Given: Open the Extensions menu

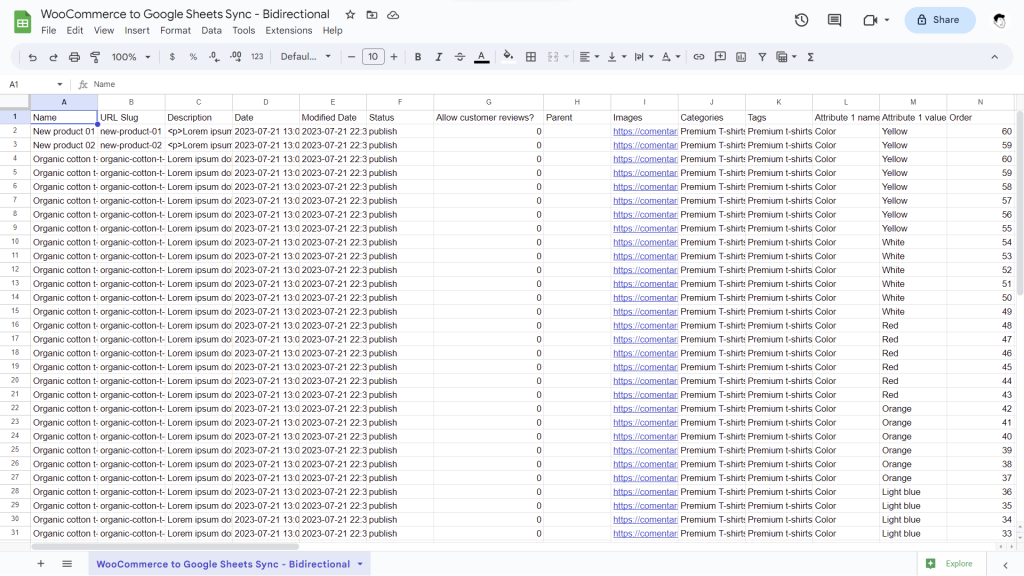Looking at the screenshot, I should point(288,30).
